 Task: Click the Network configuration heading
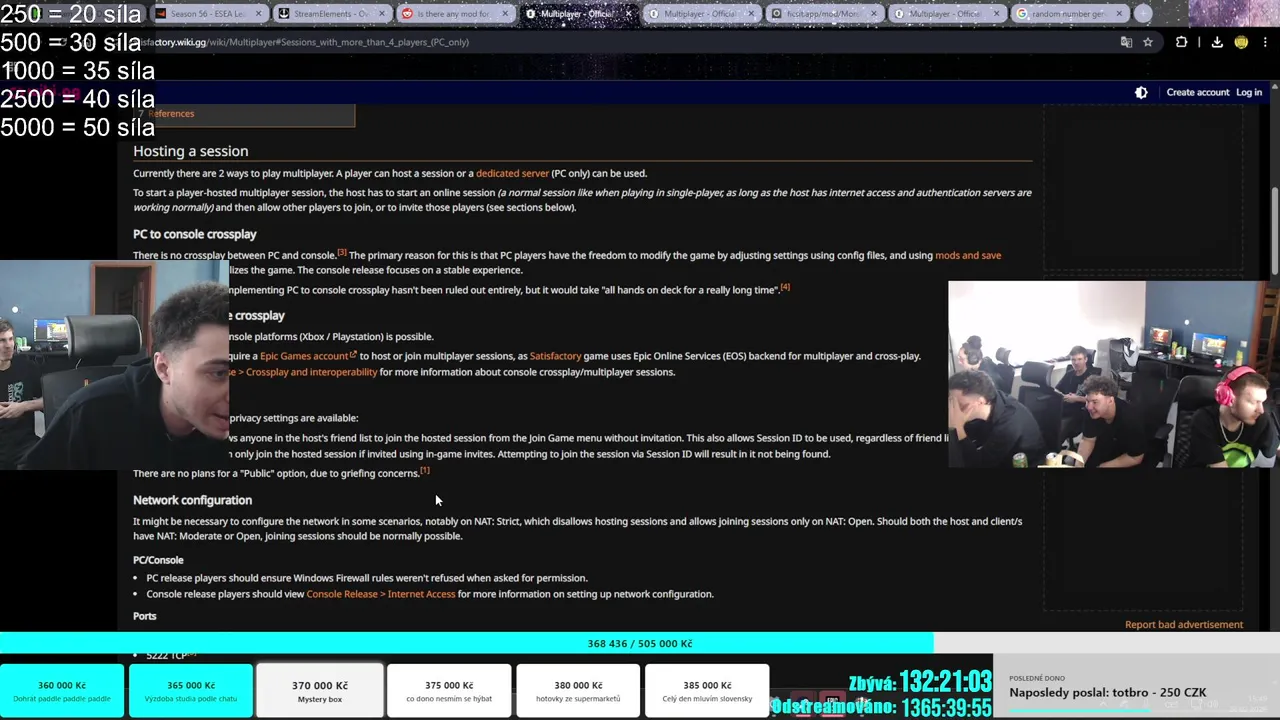(x=192, y=500)
